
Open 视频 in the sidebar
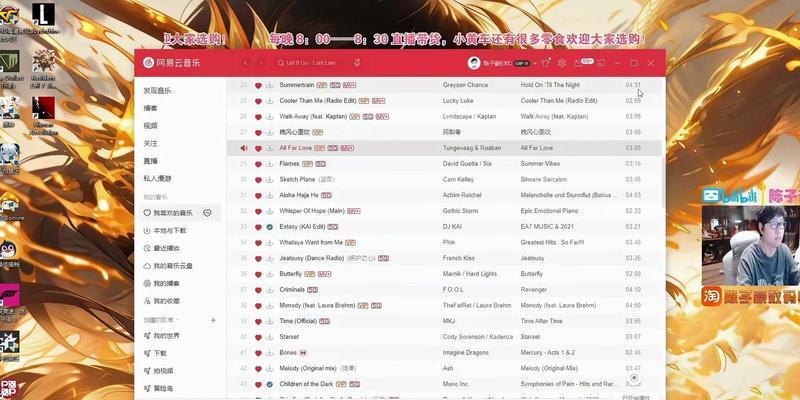coord(151,126)
